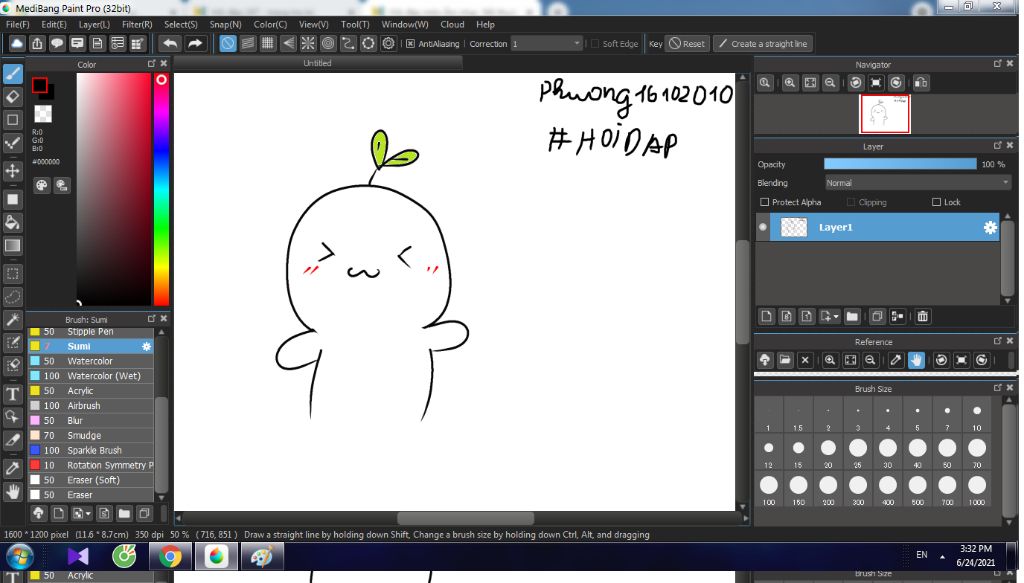Viewport: 1024px width, 583px height.
Task: Select the Magic Wand tool
Action: (13, 320)
